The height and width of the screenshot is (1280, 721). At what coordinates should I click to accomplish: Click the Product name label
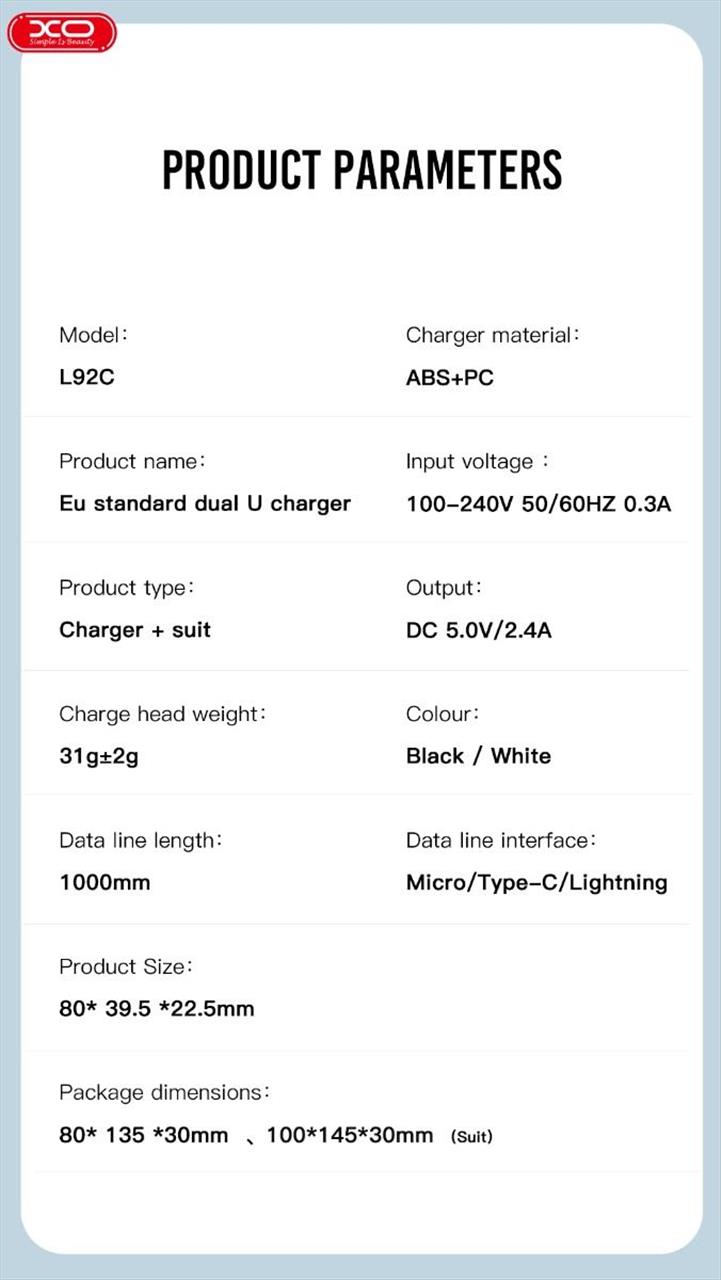pos(132,461)
